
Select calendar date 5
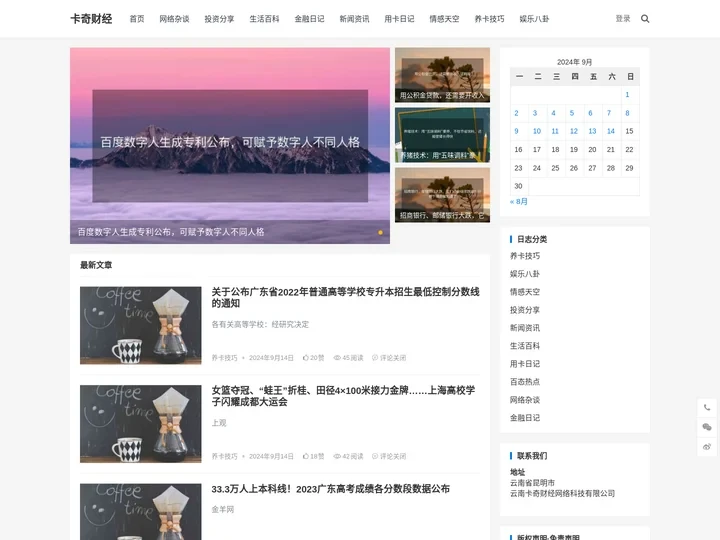[572, 113]
